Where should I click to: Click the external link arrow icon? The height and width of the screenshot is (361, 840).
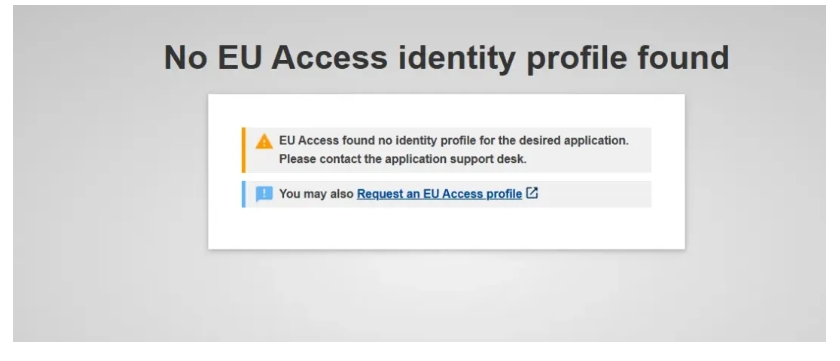(532, 193)
